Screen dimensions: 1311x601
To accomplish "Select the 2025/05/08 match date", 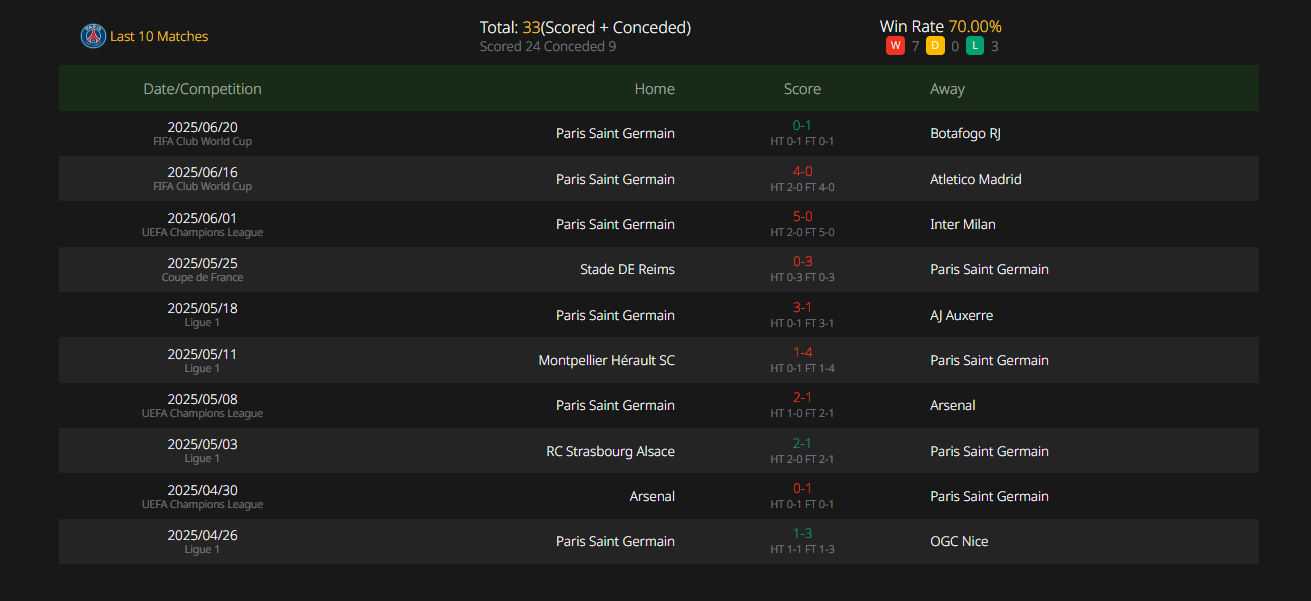I will [x=202, y=399].
